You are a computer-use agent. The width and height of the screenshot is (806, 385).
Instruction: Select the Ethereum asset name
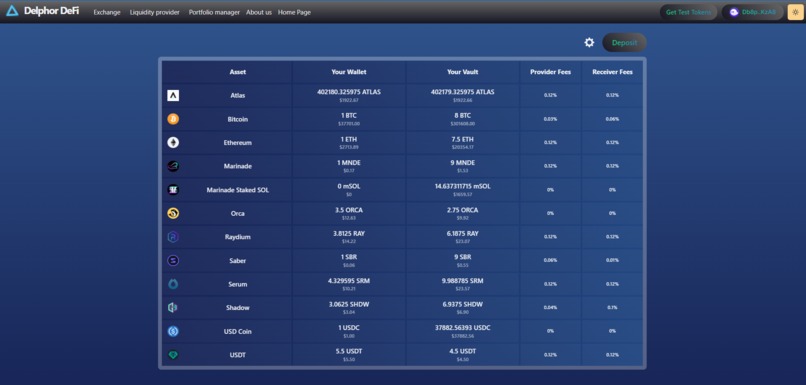tap(237, 143)
